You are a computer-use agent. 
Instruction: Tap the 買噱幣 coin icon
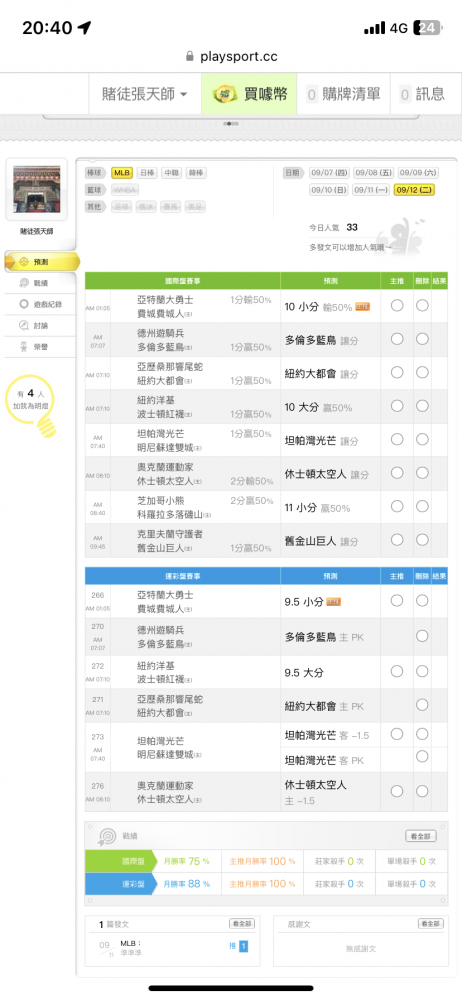(x=225, y=94)
